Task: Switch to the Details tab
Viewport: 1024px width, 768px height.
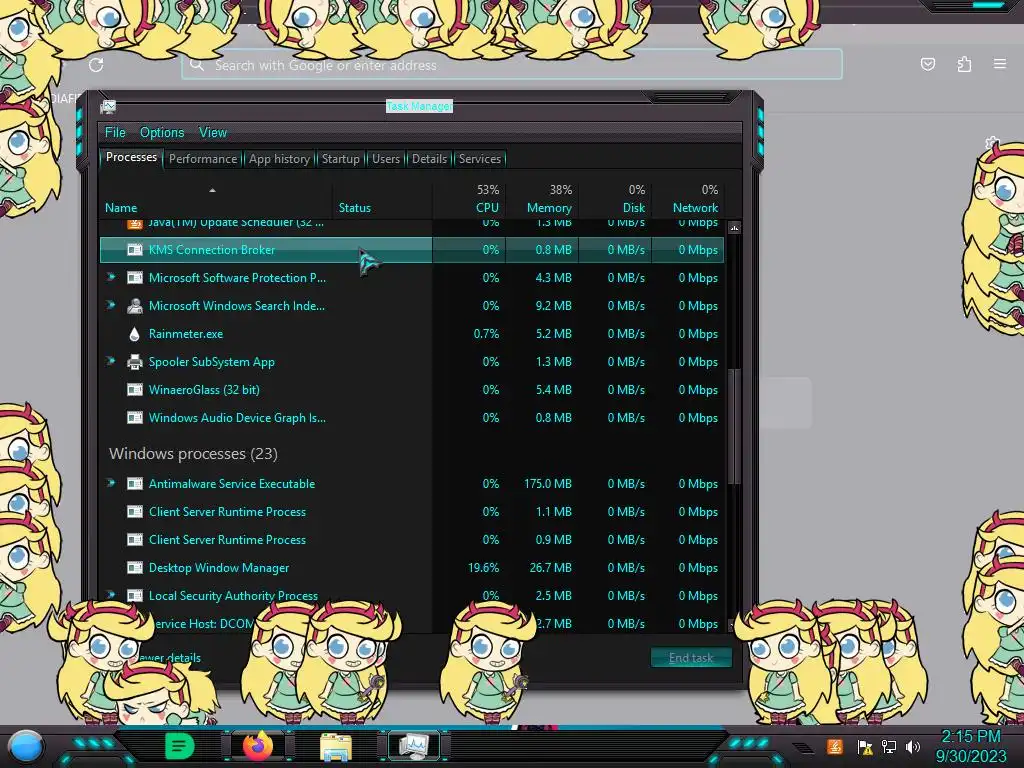Action: (430, 159)
